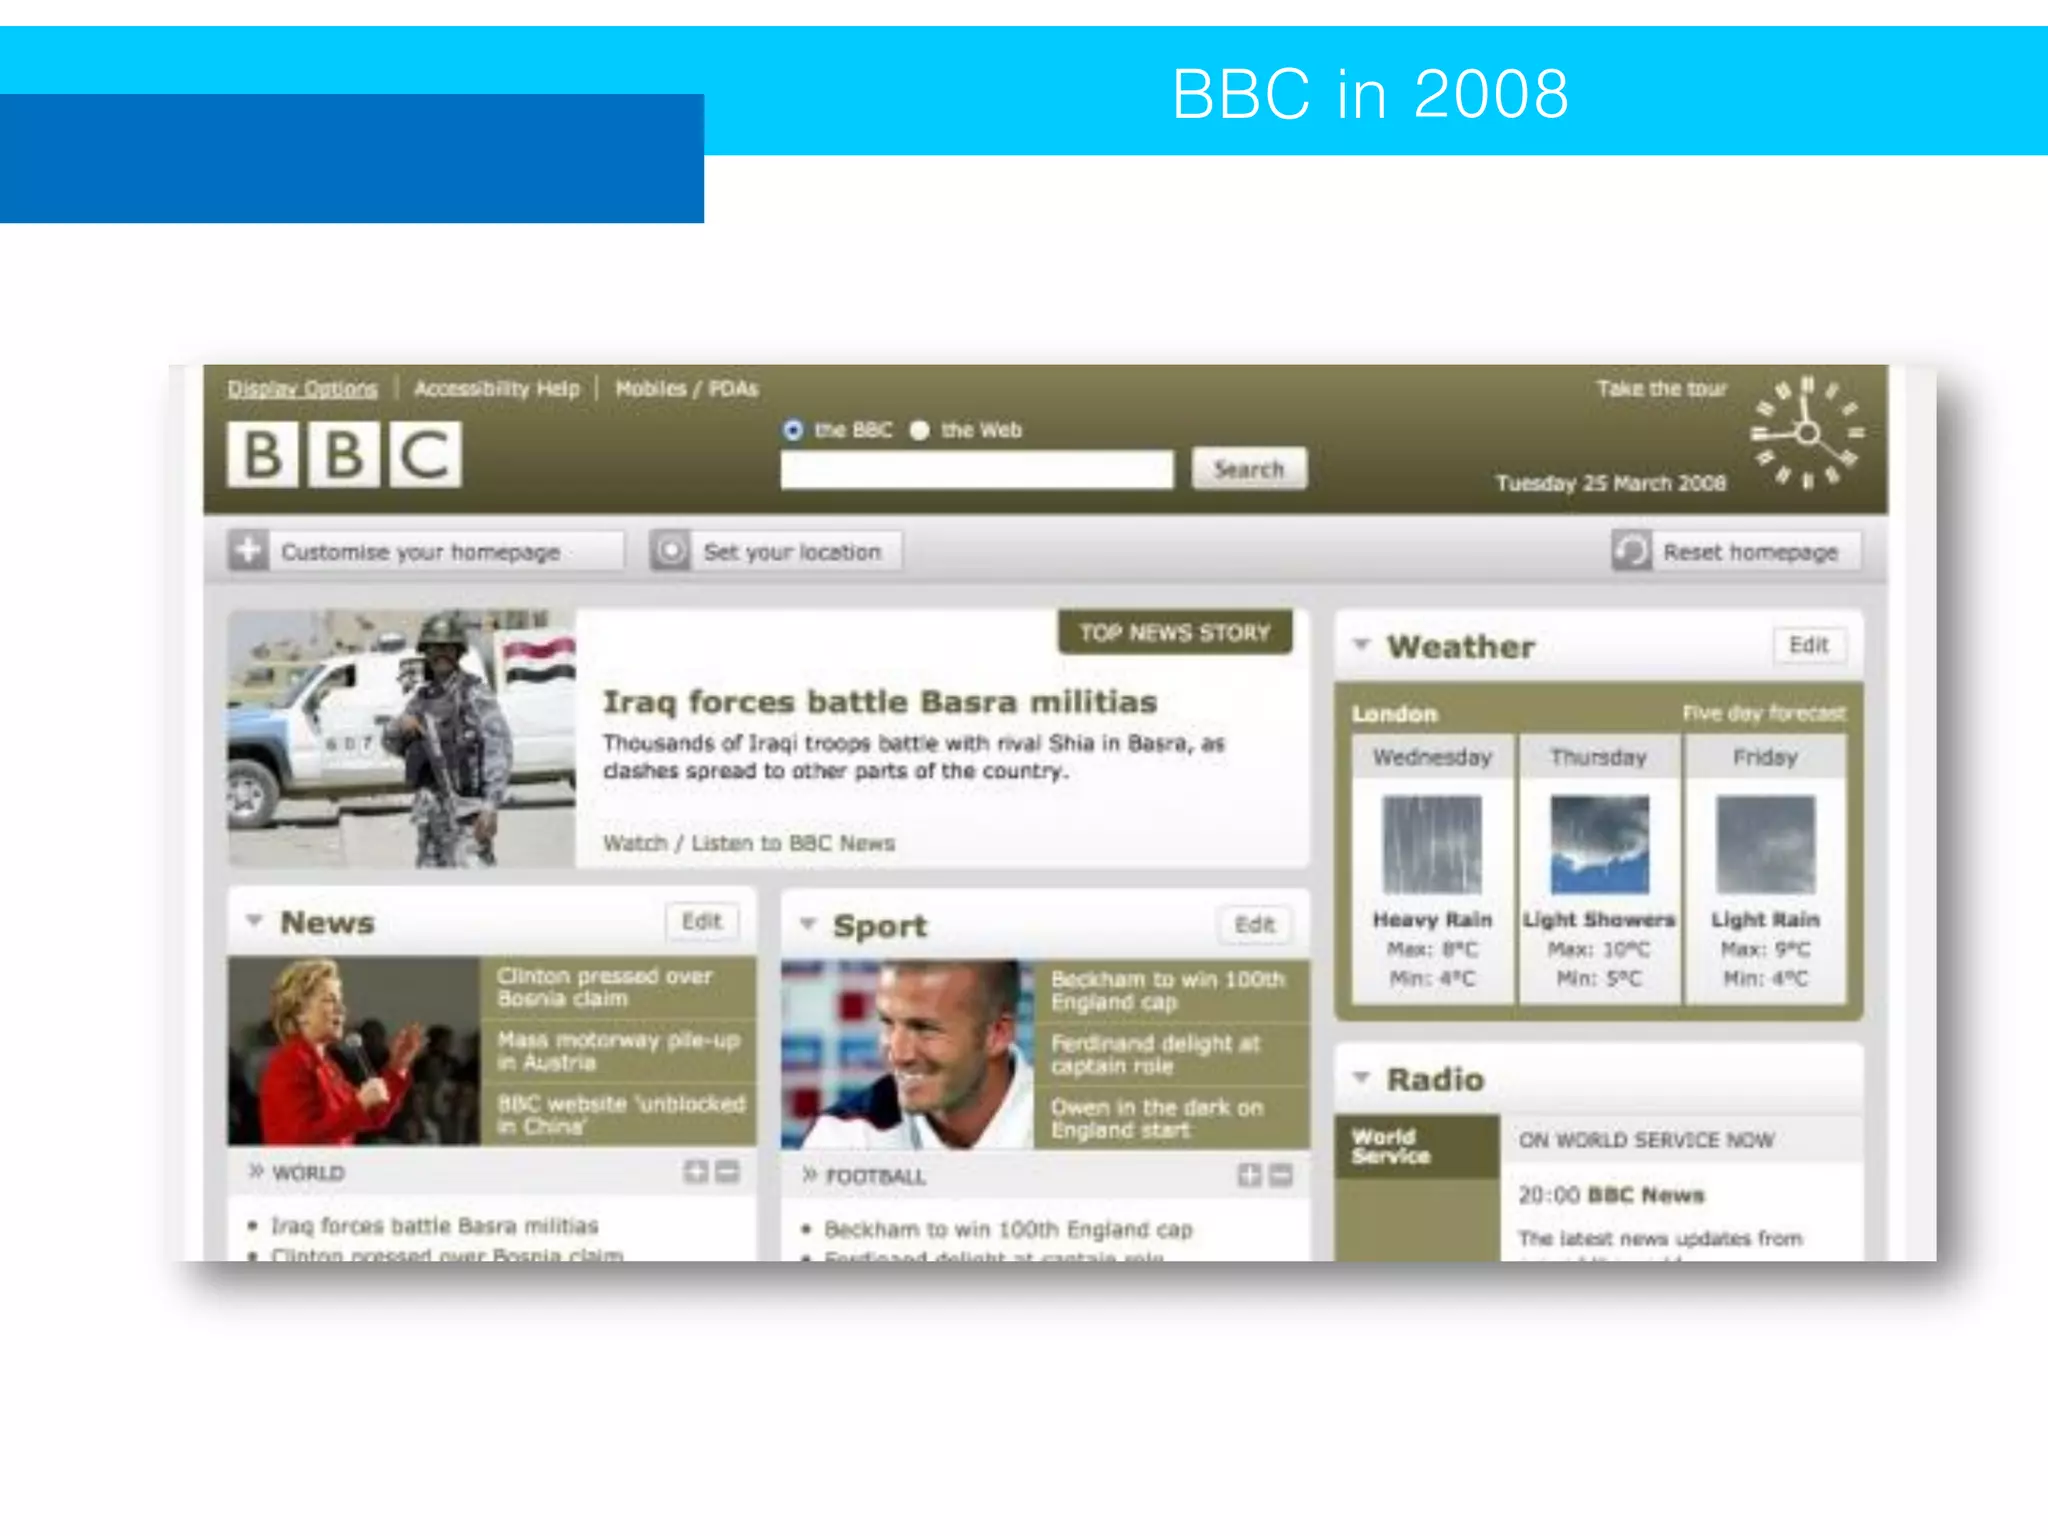Open Mobiles / PDAs link
Screen dimensions: 2048x1536
687,388
